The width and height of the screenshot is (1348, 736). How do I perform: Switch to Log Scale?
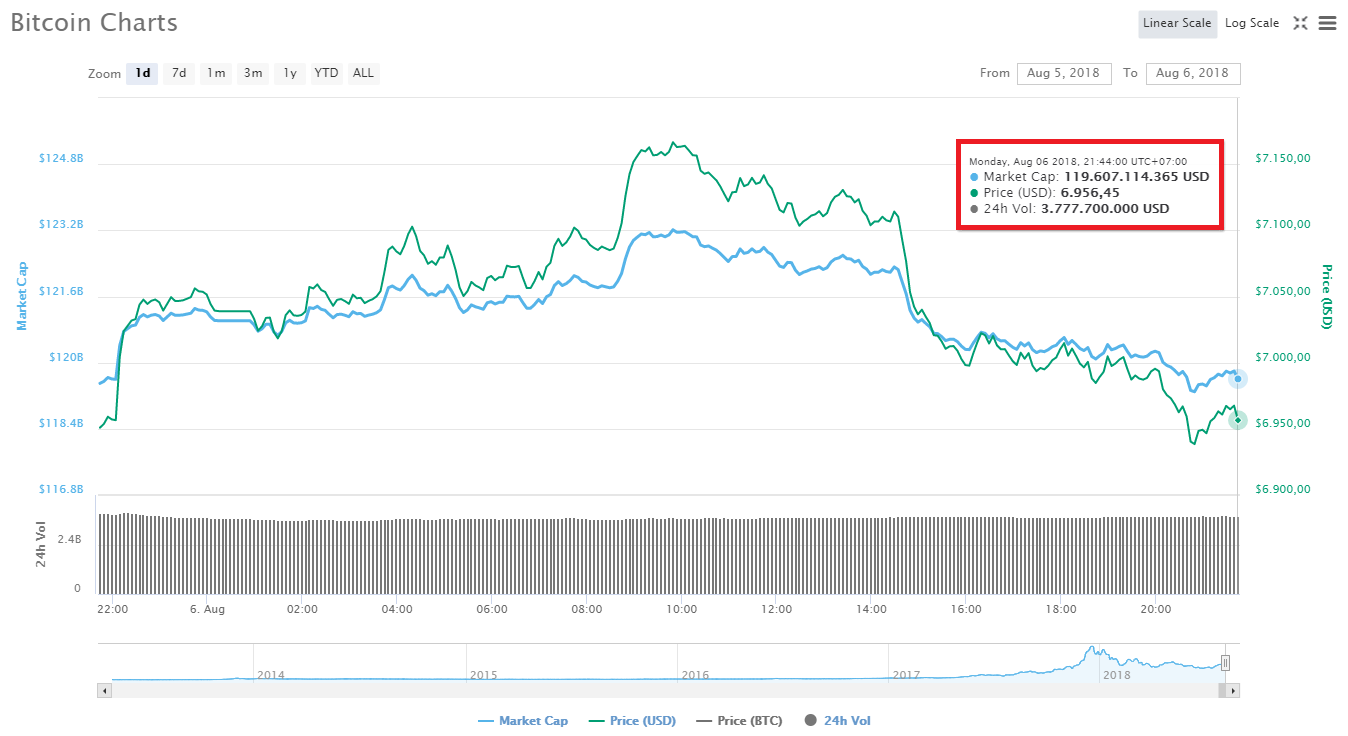coord(1251,23)
